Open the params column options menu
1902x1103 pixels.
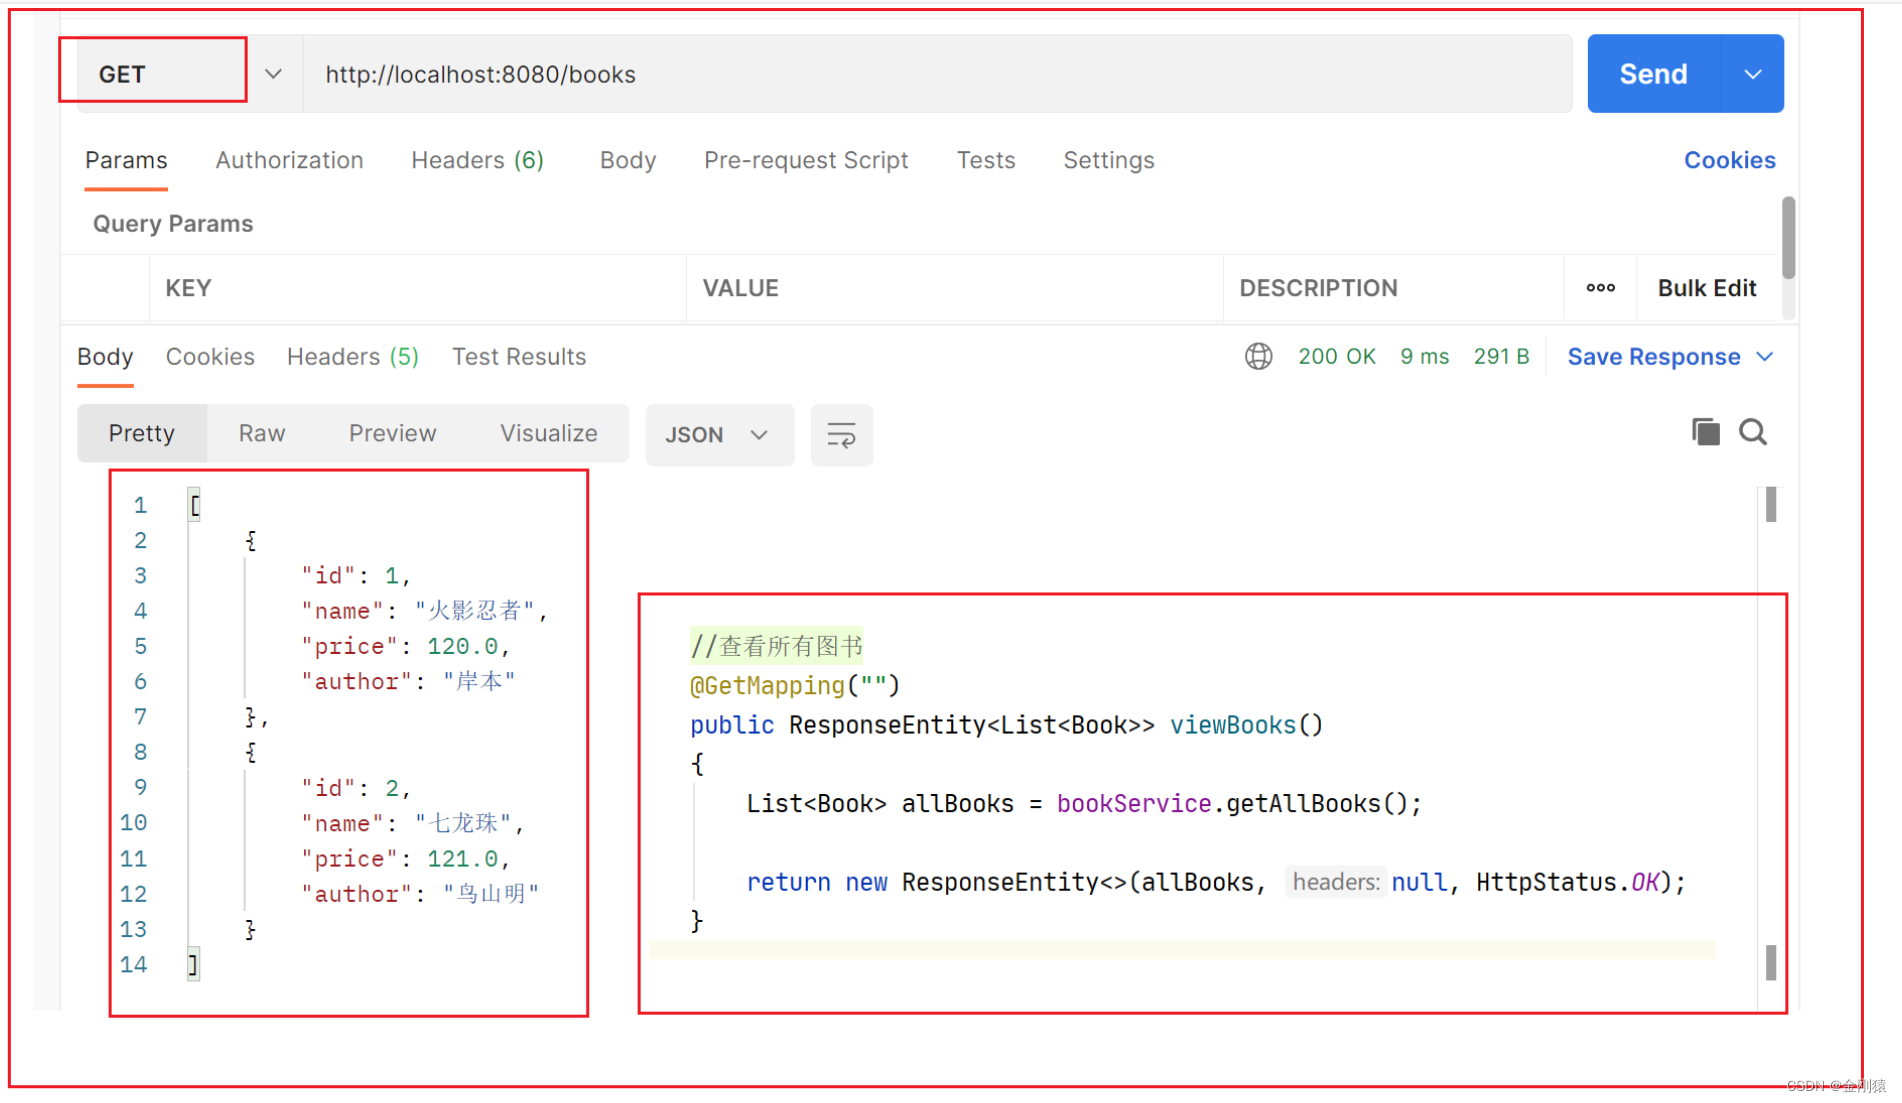1600,288
